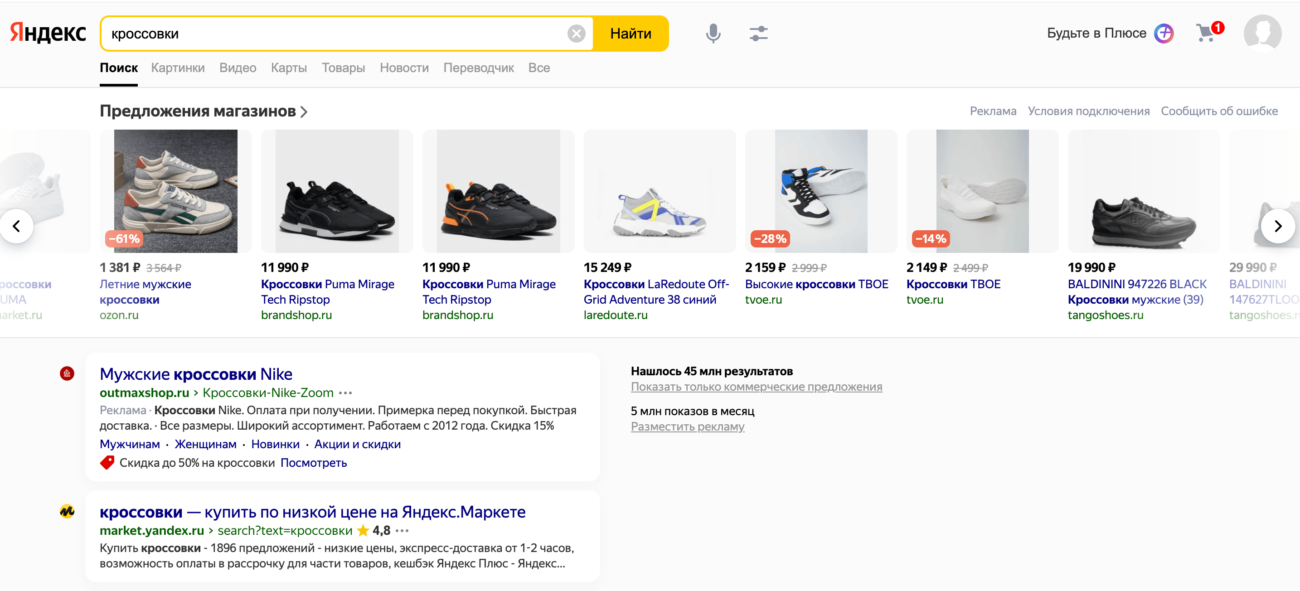1300x591 pixels.
Task: Click Показать только коммерческие предложения link
Action: (x=756, y=387)
